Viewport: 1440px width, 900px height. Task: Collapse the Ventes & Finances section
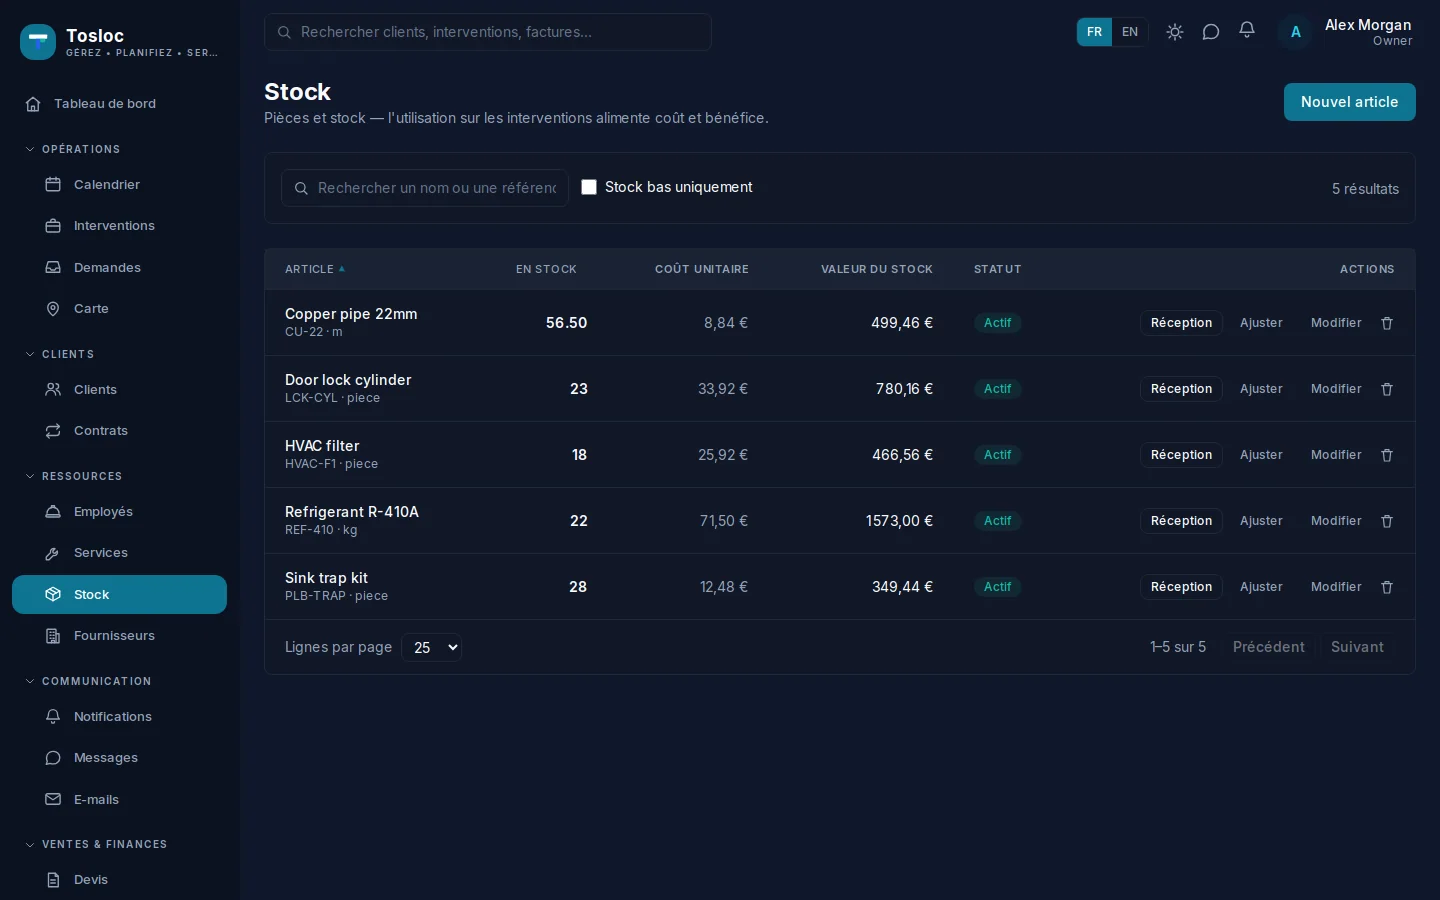click(x=96, y=844)
